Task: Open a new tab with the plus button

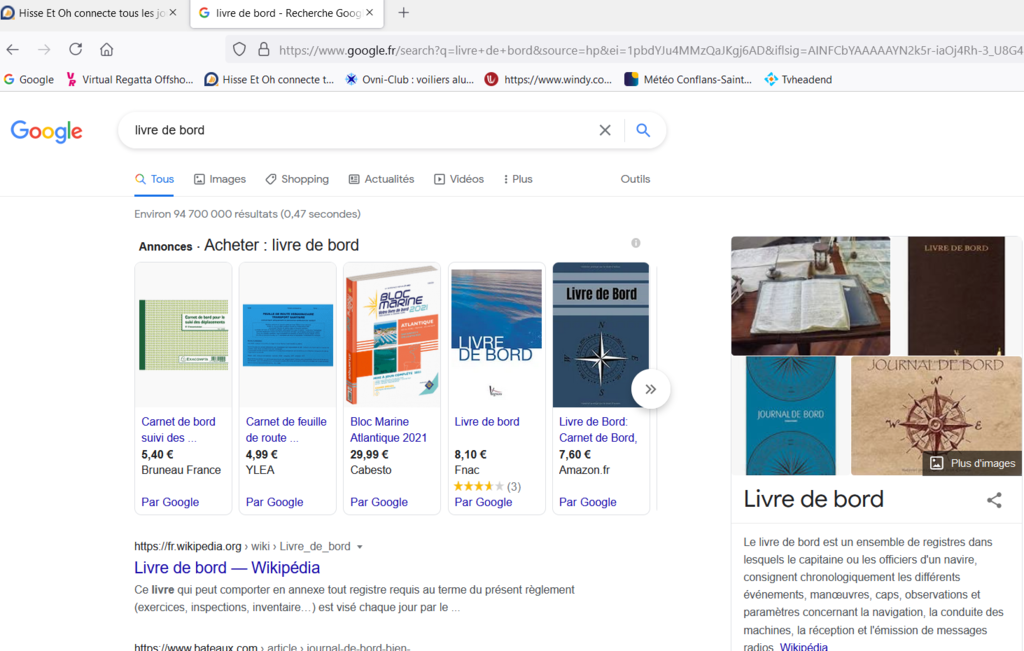Action: point(404,12)
